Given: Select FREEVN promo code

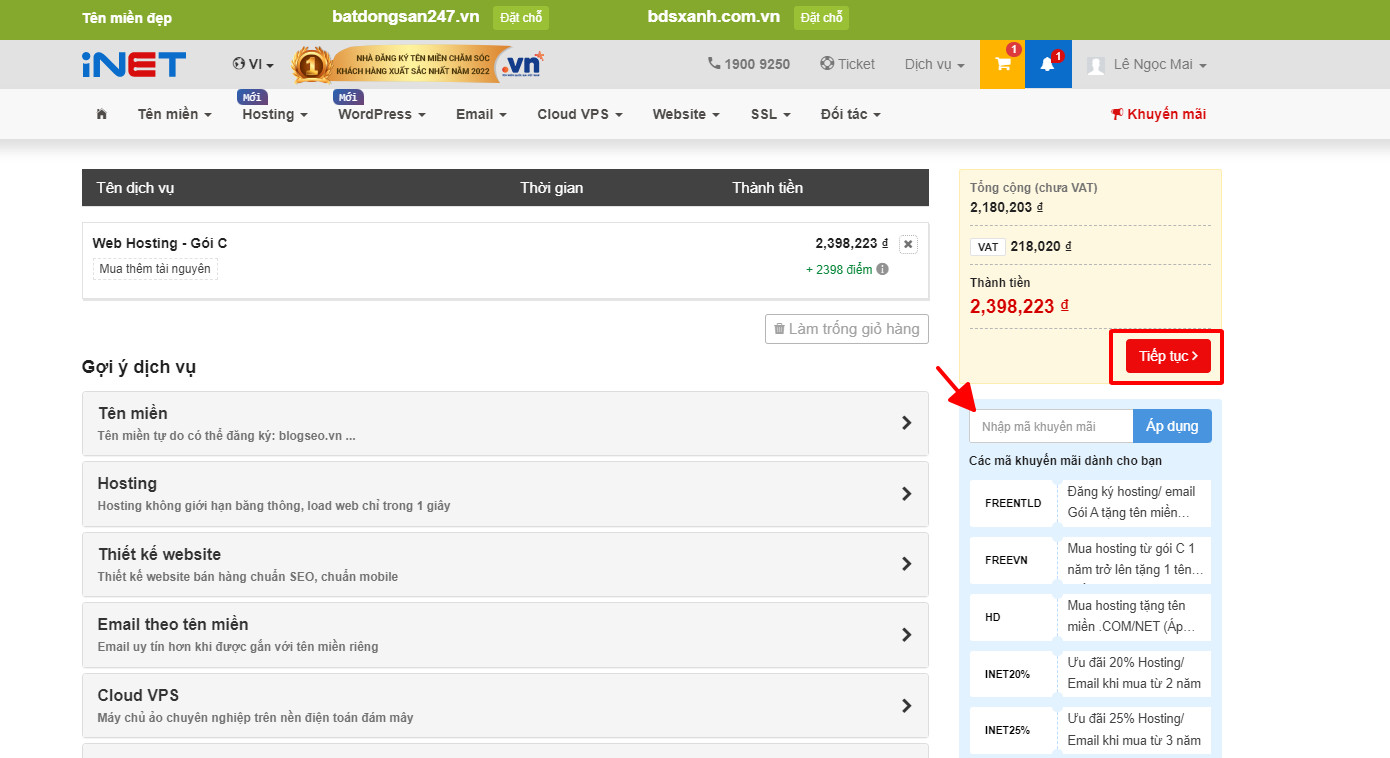Looking at the screenshot, I should pyautogui.click(x=1090, y=560).
